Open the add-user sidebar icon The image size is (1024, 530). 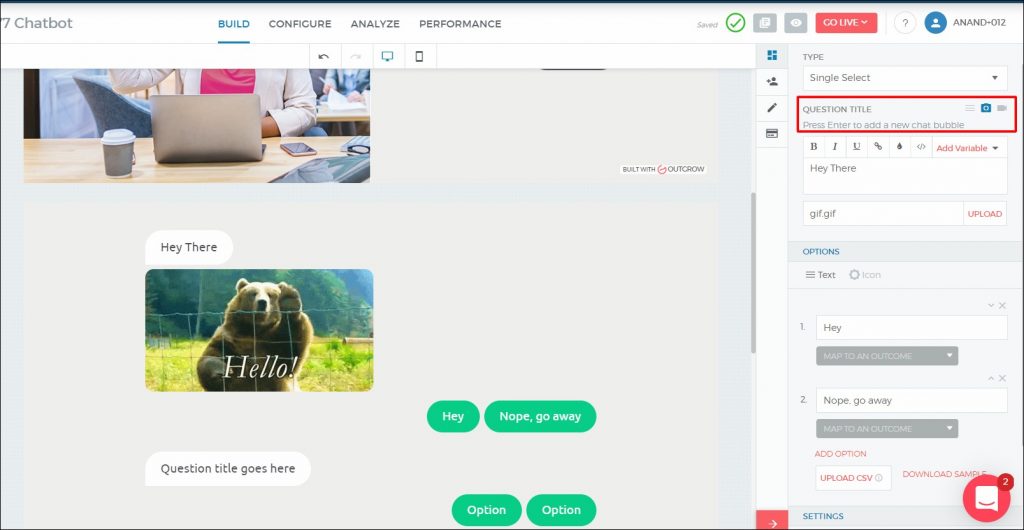pyautogui.click(x=771, y=82)
